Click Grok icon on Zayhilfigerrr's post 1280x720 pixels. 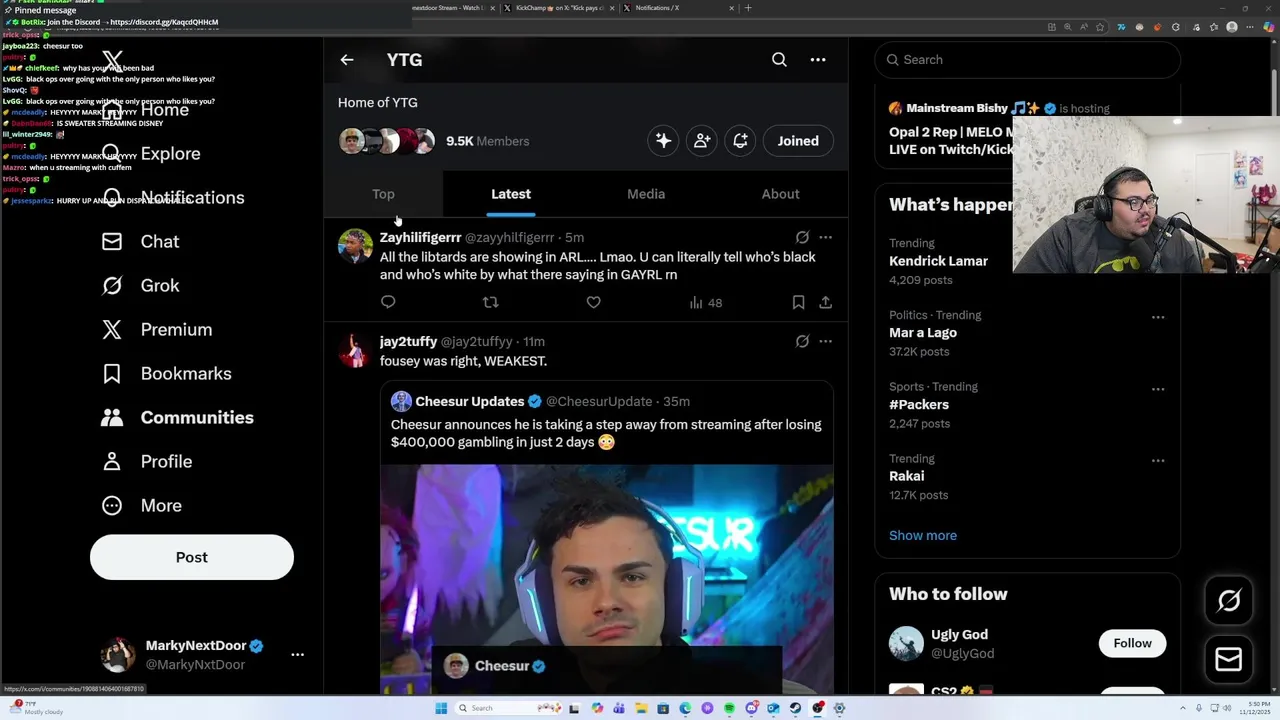pyautogui.click(x=802, y=237)
